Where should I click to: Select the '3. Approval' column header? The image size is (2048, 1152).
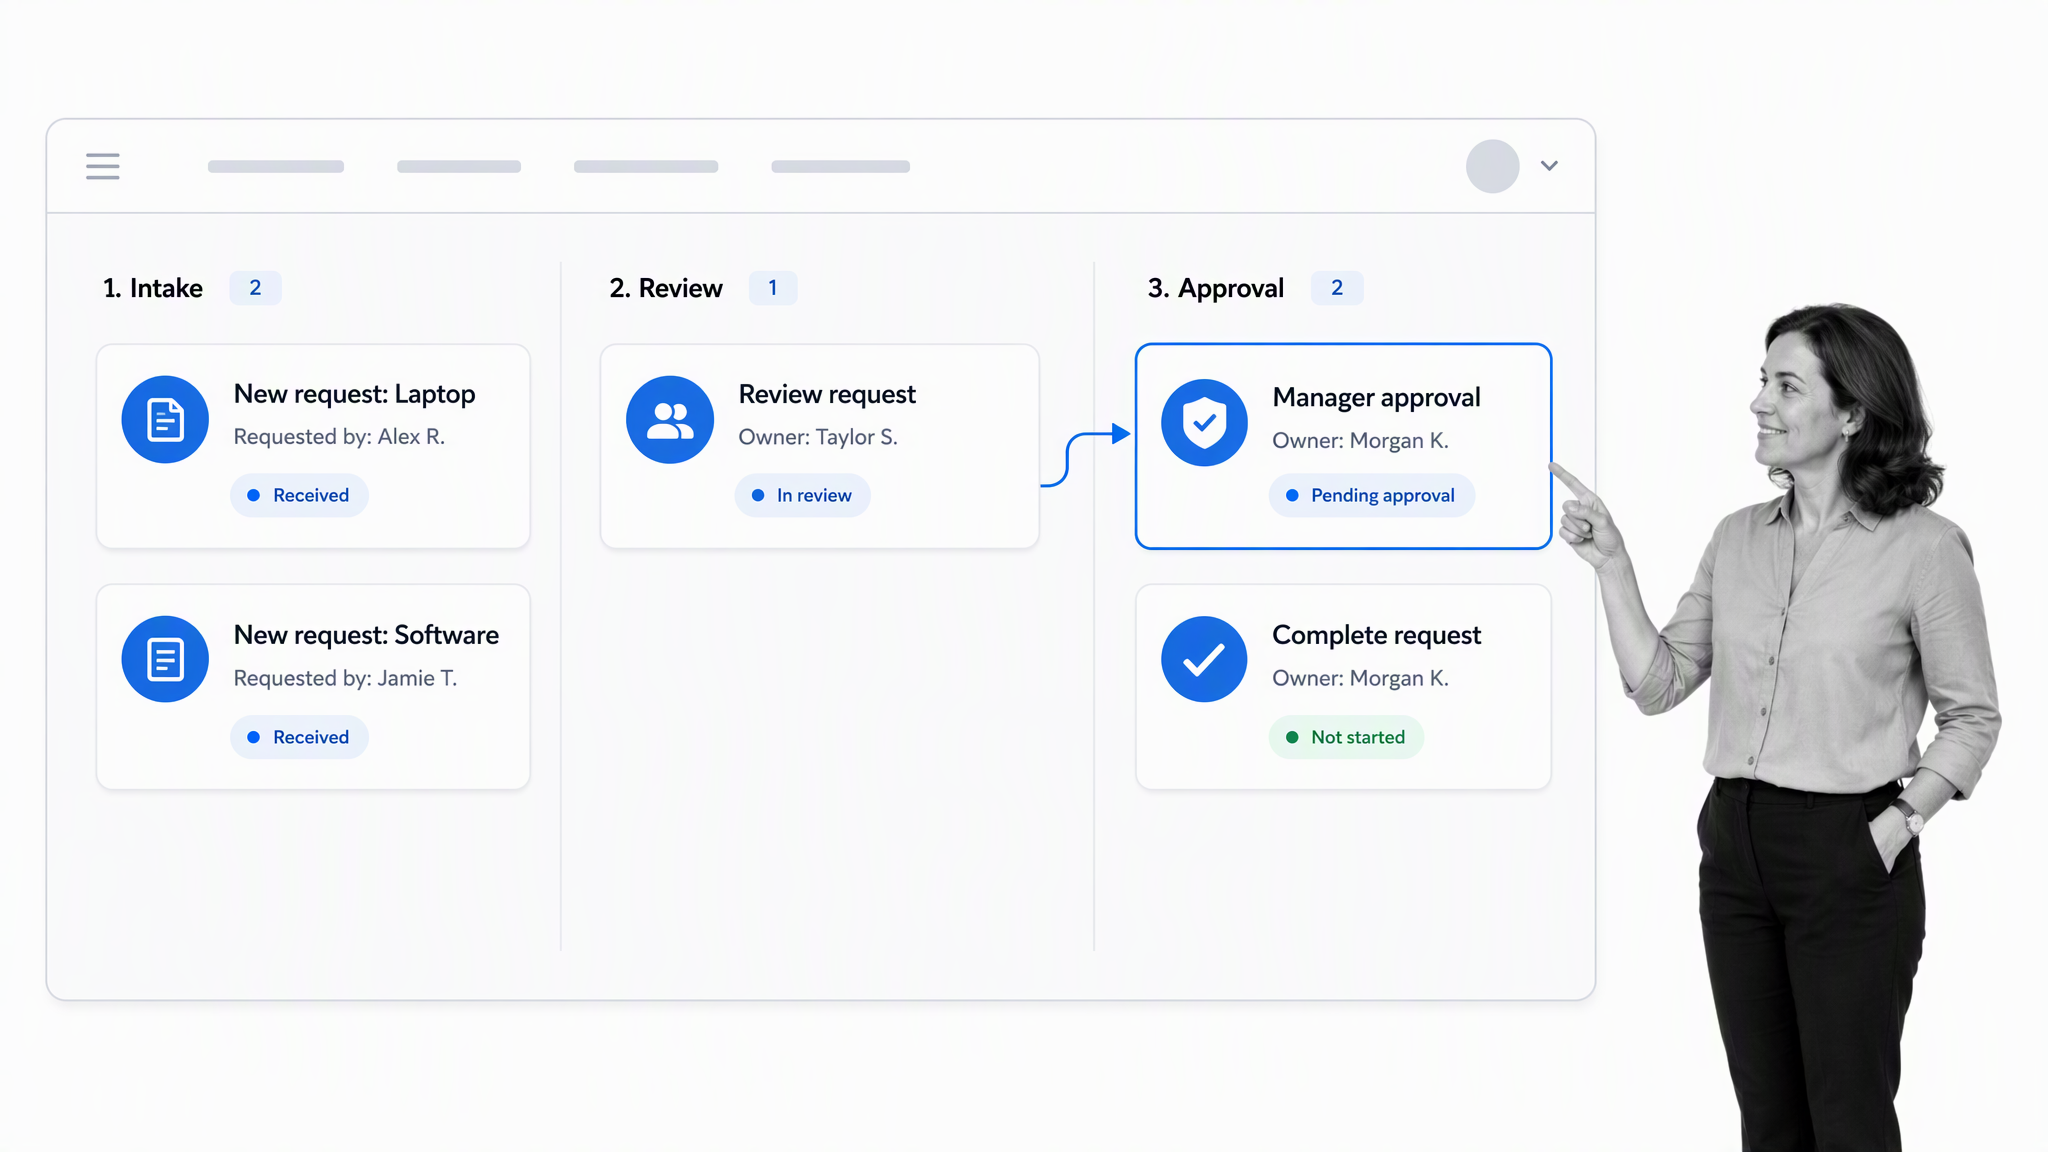coord(1216,288)
